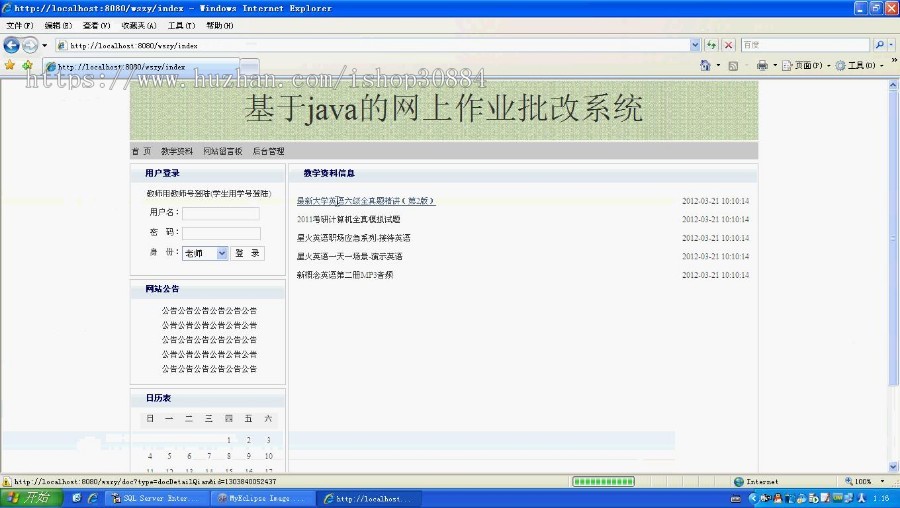Open the 星火英语职场应急系列 link
This screenshot has height=508, width=900.
tap(354, 238)
